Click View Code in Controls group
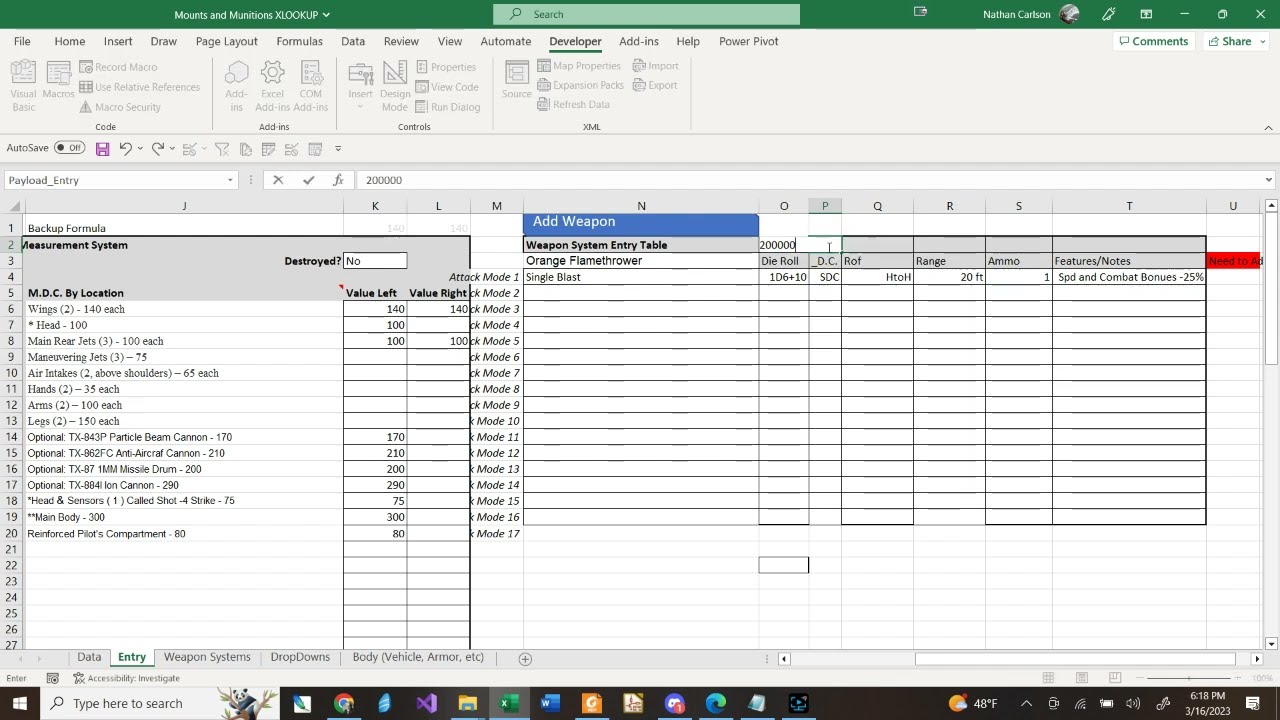The height and width of the screenshot is (720, 1280). [x=447, y=87]
